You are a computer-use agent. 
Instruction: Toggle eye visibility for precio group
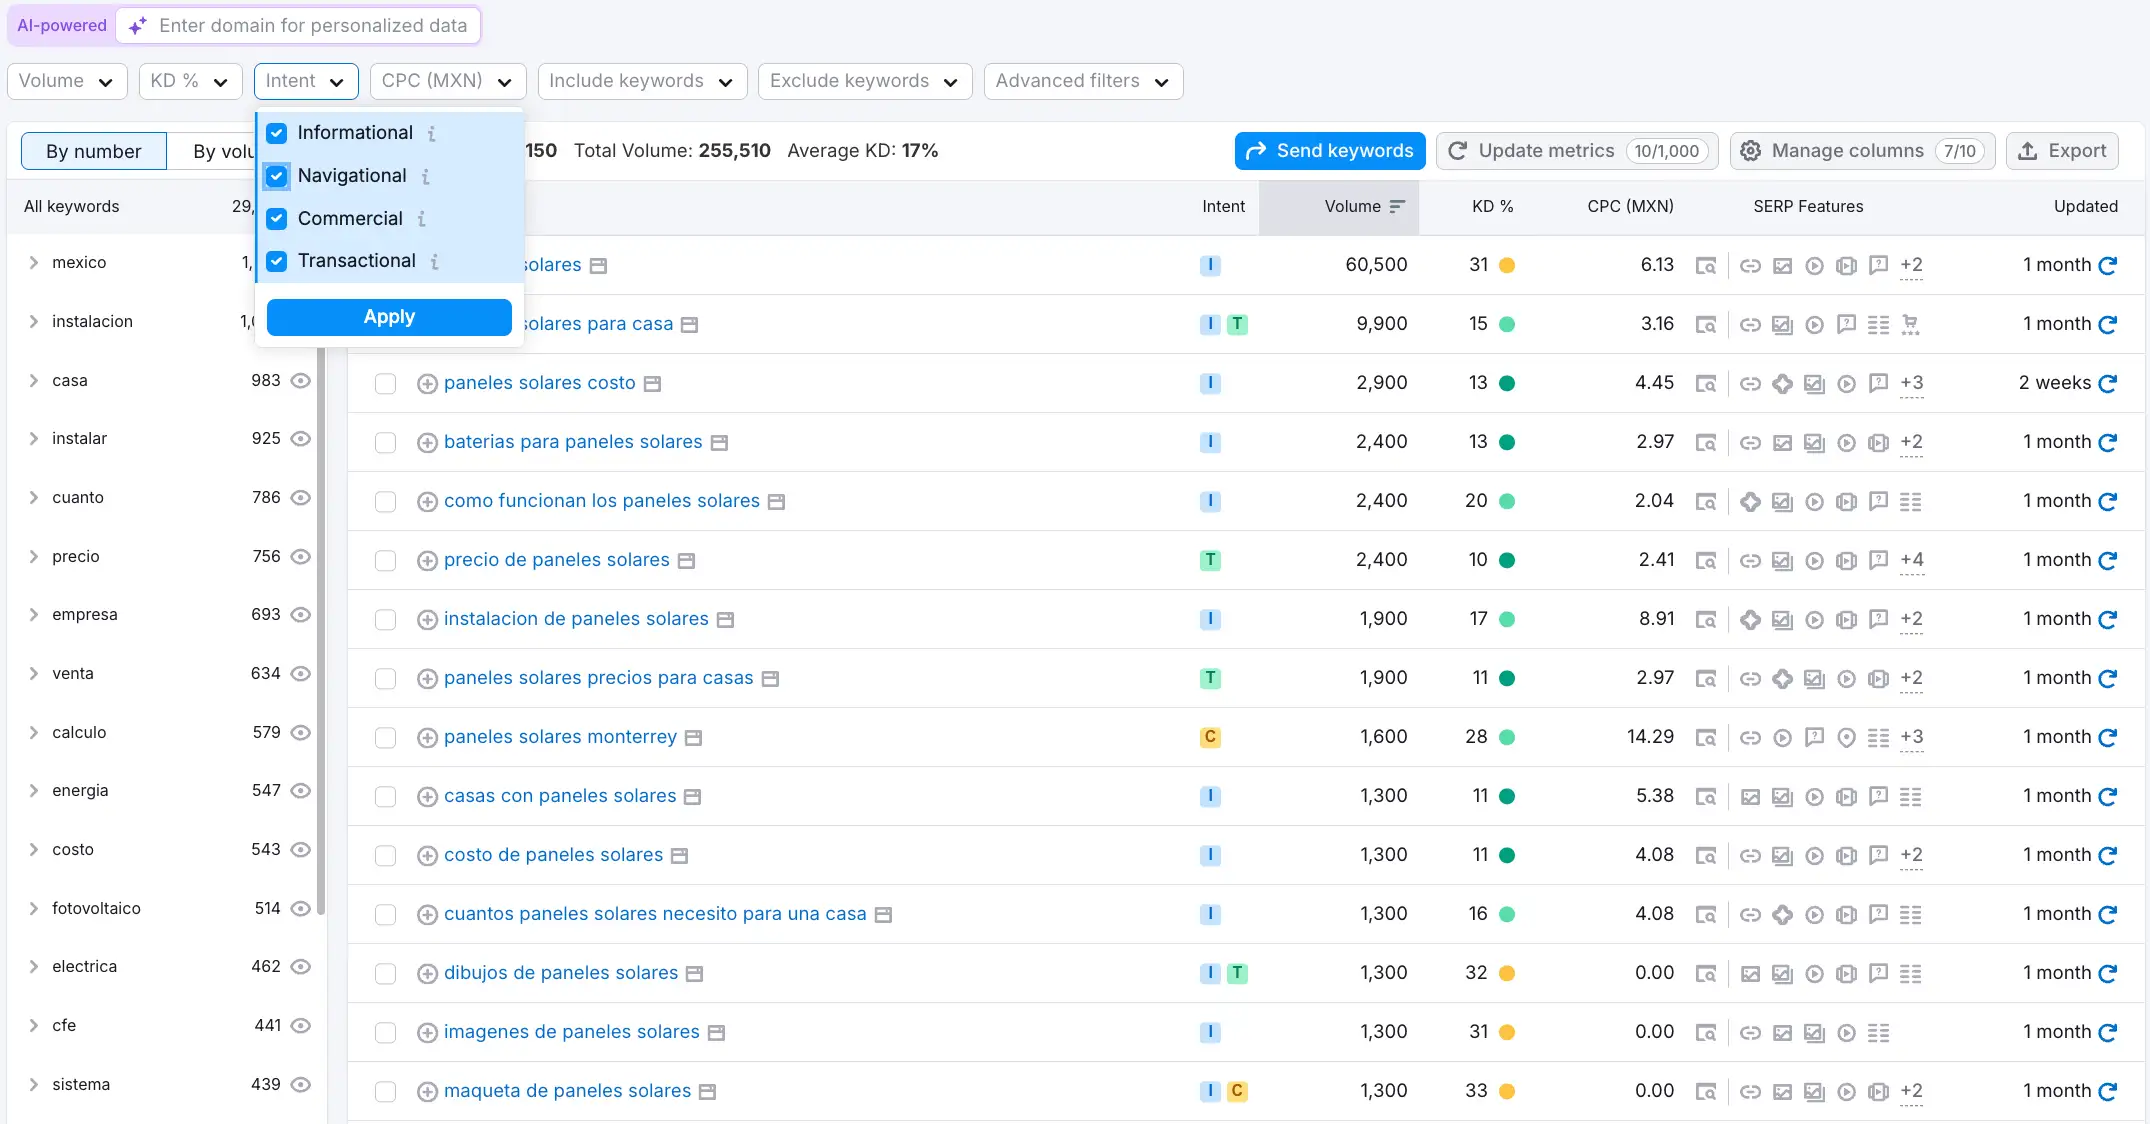pos(300,557)
